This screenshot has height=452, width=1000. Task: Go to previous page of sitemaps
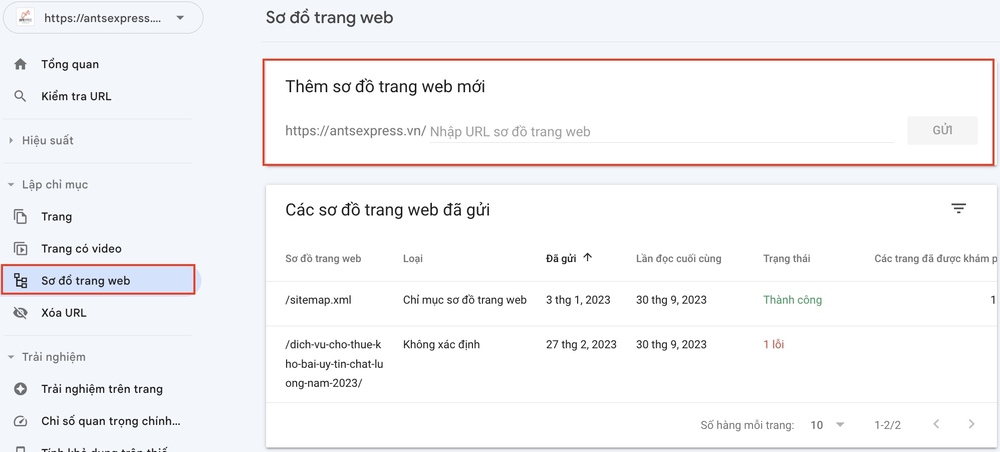click(936, 424)
